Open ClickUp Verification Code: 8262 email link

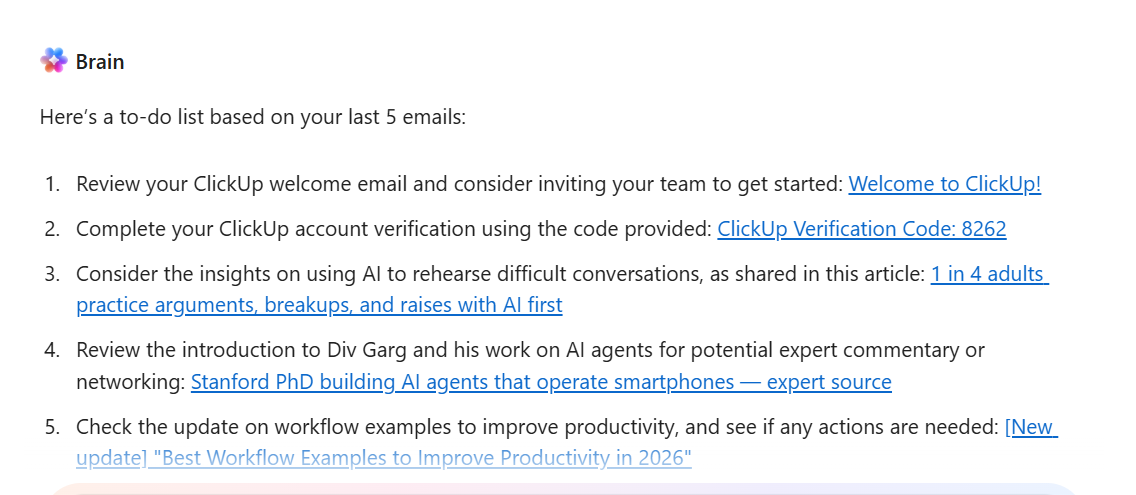click(861, 229)
